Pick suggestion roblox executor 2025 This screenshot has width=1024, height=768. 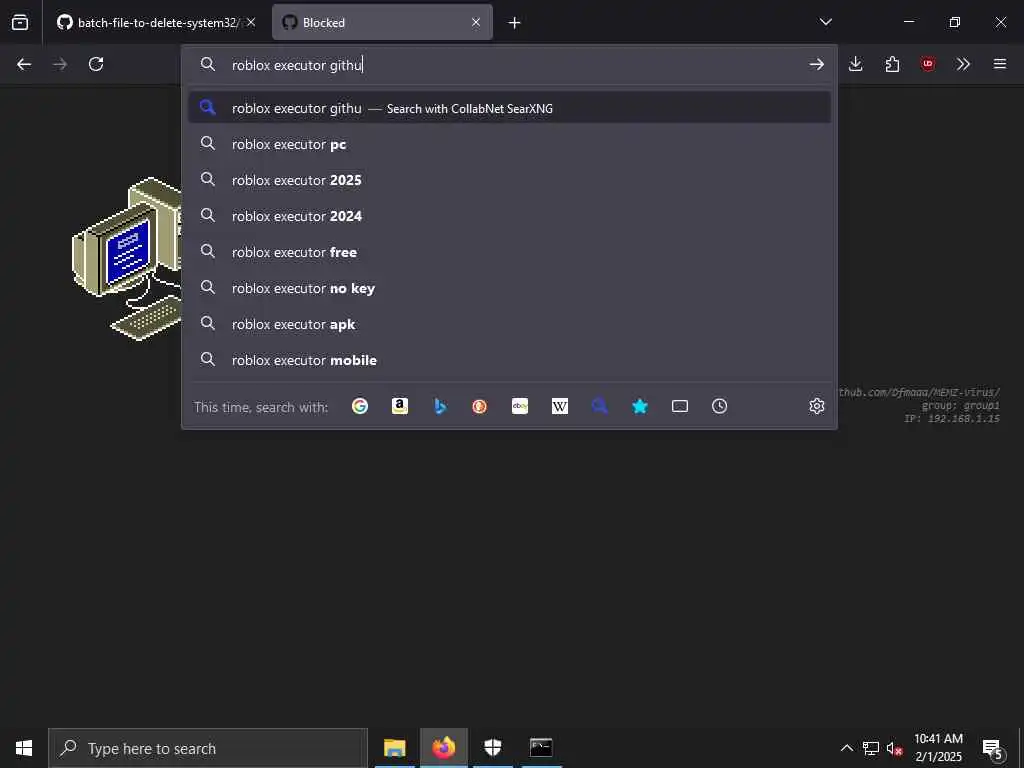509,180
